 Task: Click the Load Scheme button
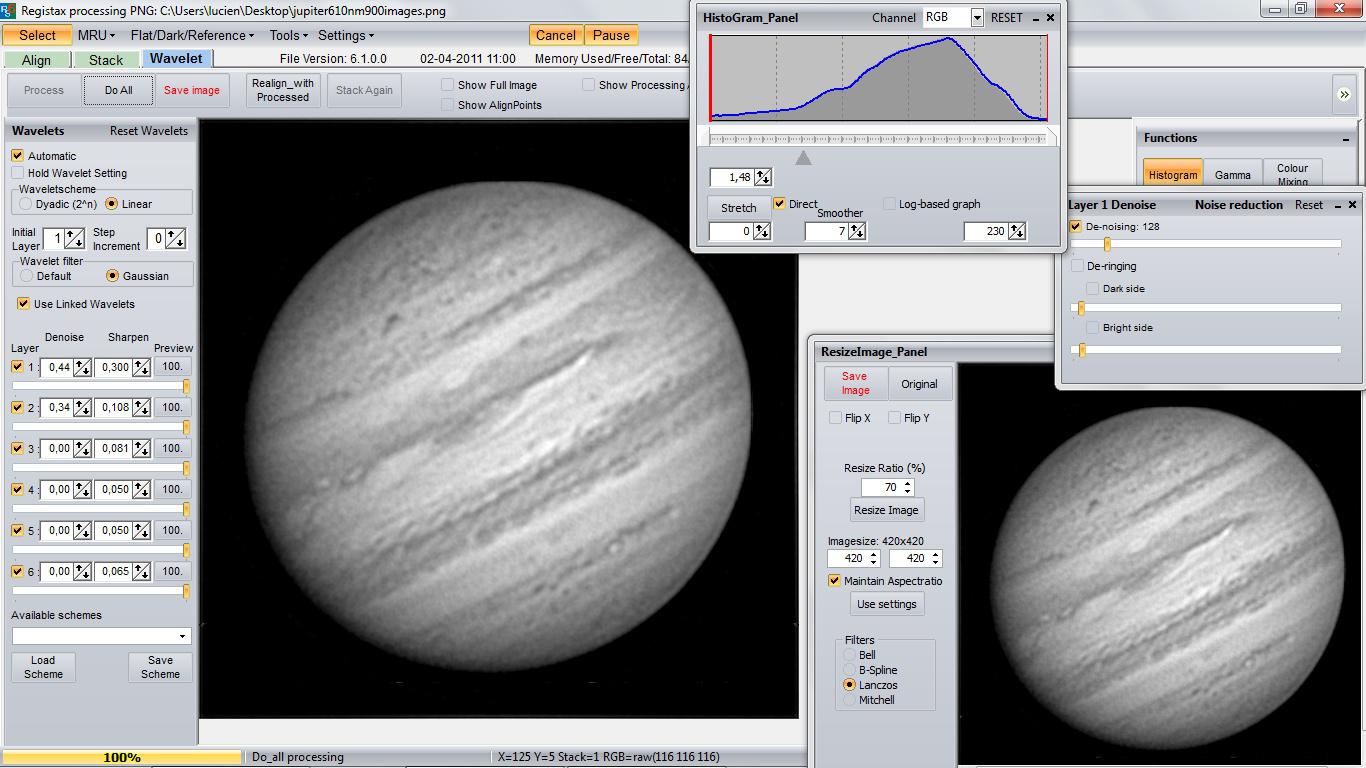click(43, 667)
